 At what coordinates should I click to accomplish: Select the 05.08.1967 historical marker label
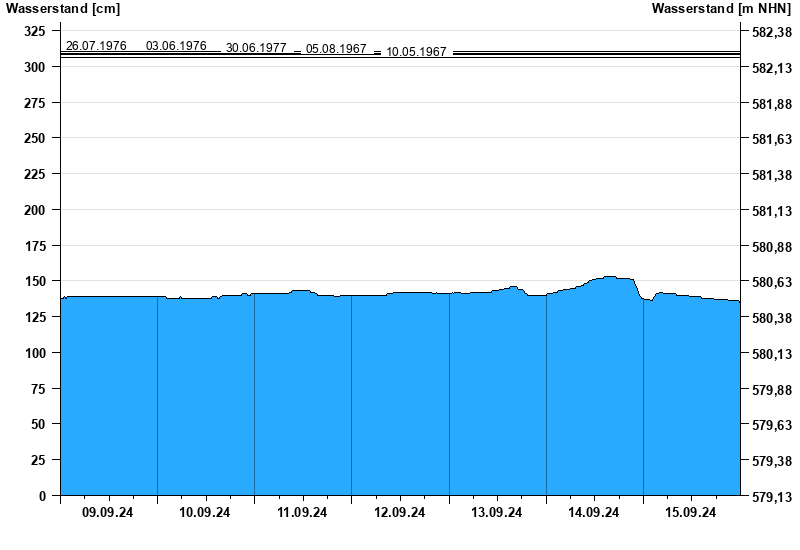click(x=336, y=49)
